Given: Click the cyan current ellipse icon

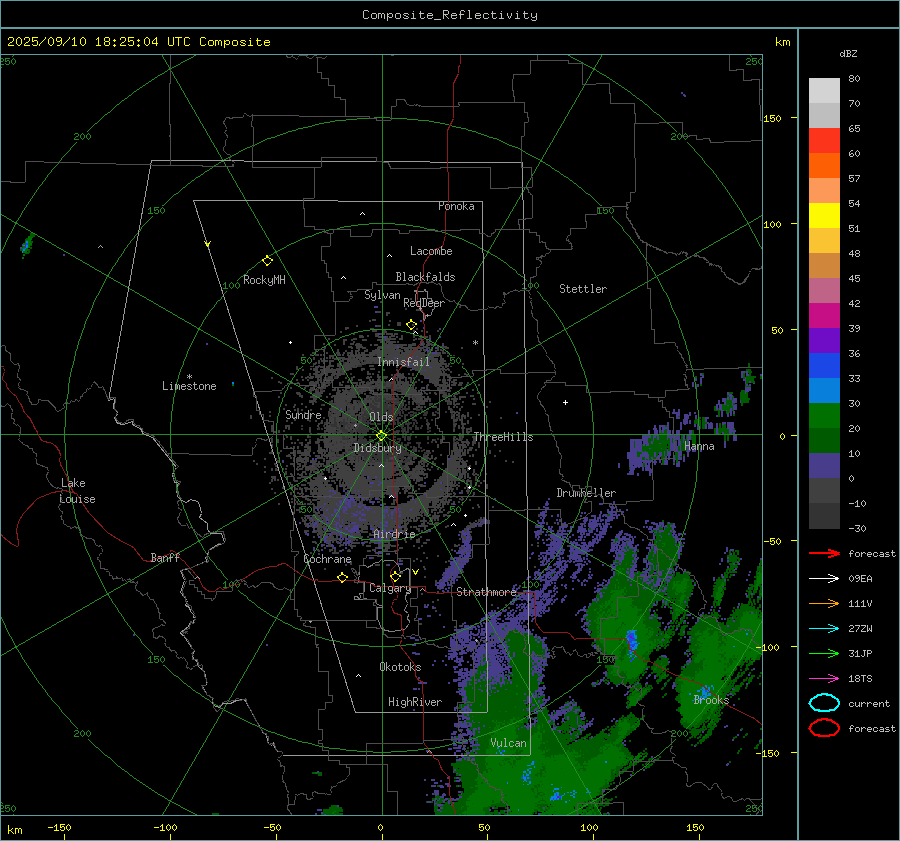Looking at the screenshot, I should (x=824, y=703).
